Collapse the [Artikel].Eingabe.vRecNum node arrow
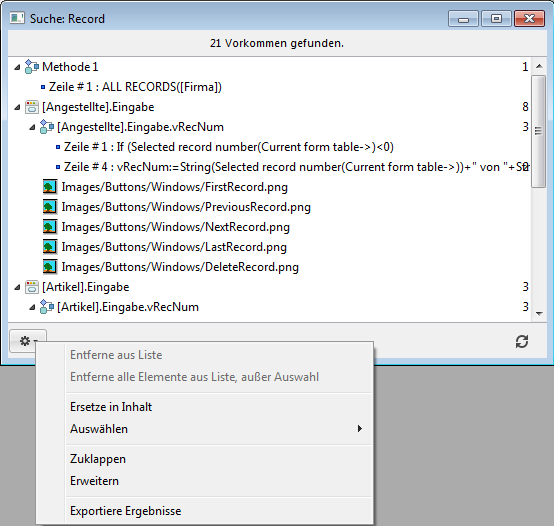 [32, 307]
